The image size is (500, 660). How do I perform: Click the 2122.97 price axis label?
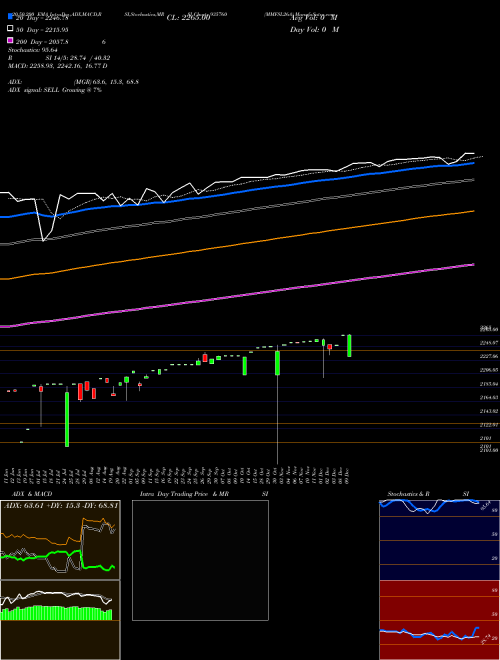click(489, 425)
